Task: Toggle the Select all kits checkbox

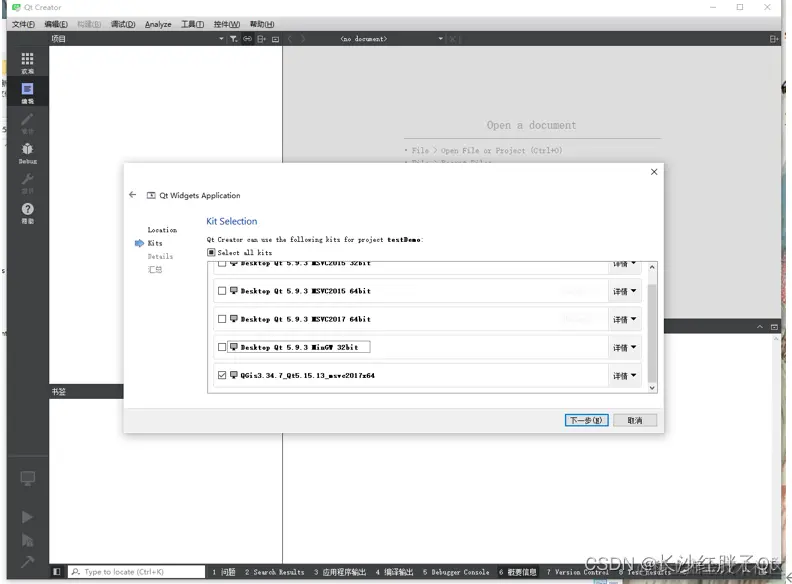Action: point(211,252)
